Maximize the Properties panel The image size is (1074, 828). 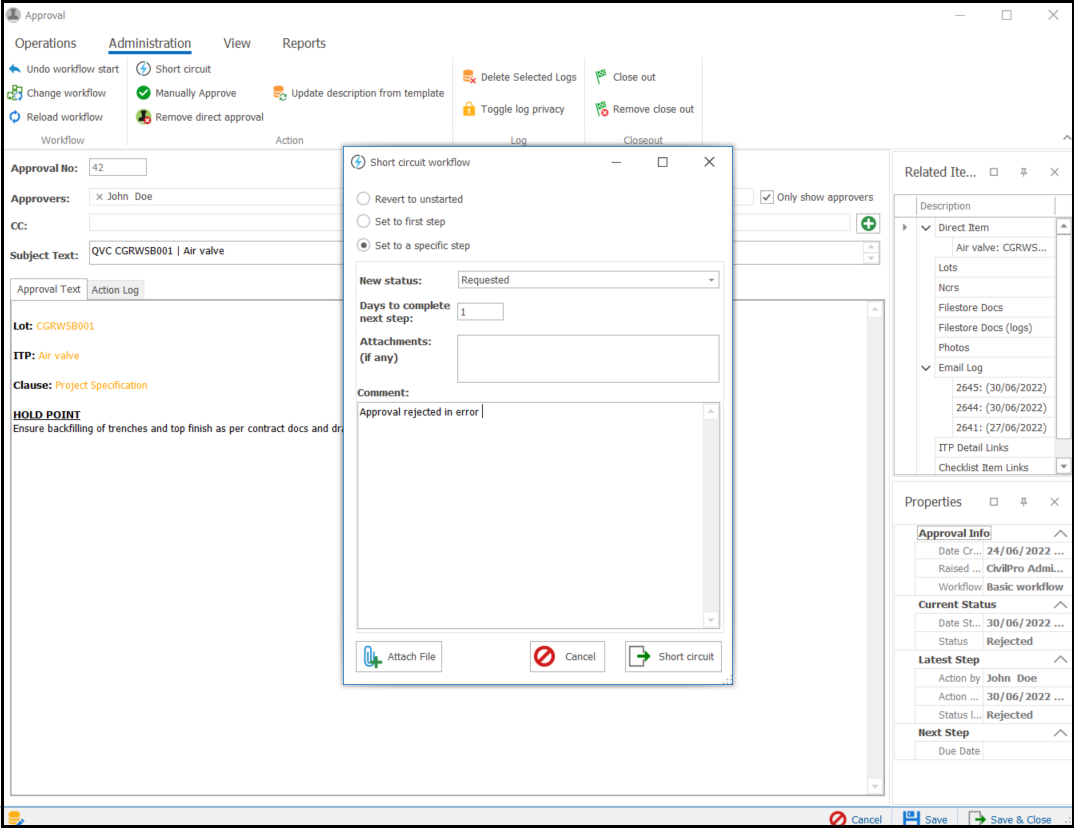tap(994, 502)
